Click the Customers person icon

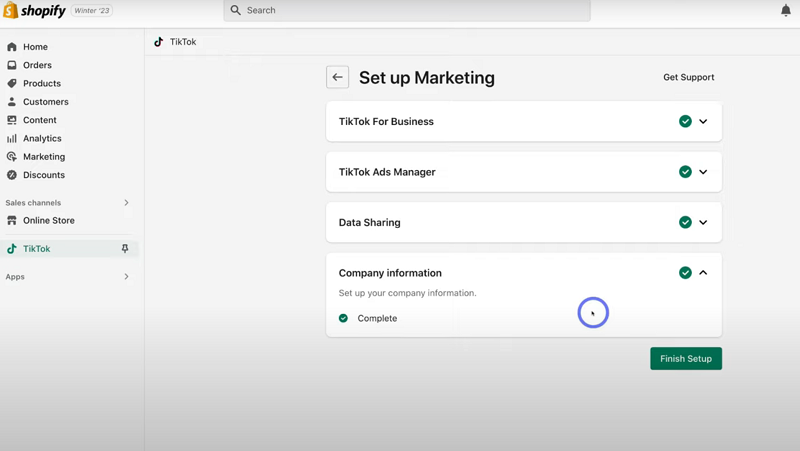12,102
